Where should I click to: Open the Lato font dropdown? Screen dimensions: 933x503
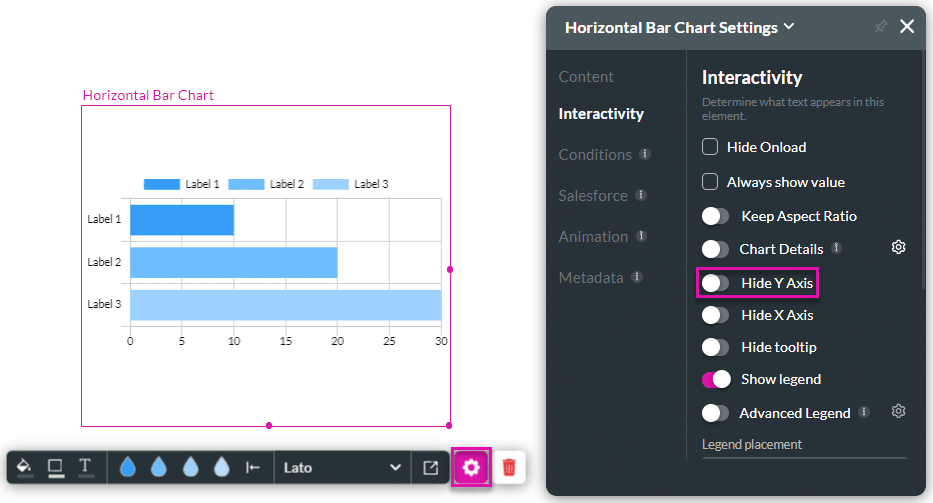tap(342, 467)
